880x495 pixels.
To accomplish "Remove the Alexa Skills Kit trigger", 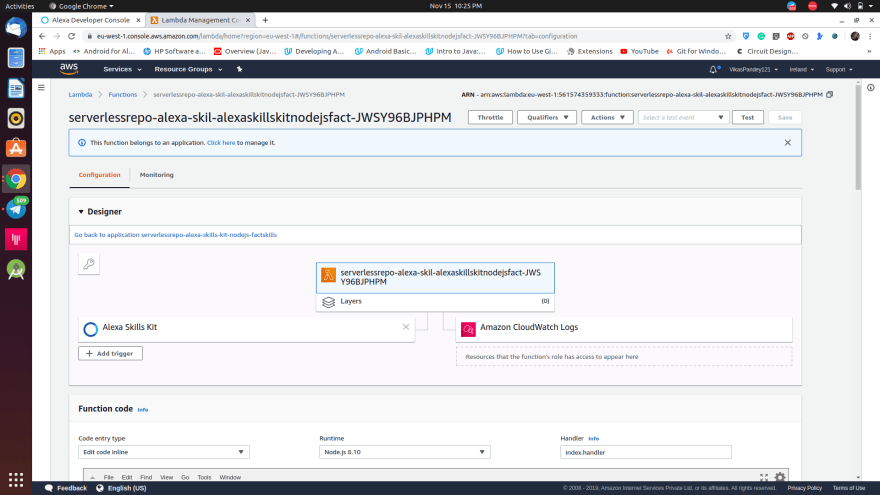I will (x=406, y=327).
